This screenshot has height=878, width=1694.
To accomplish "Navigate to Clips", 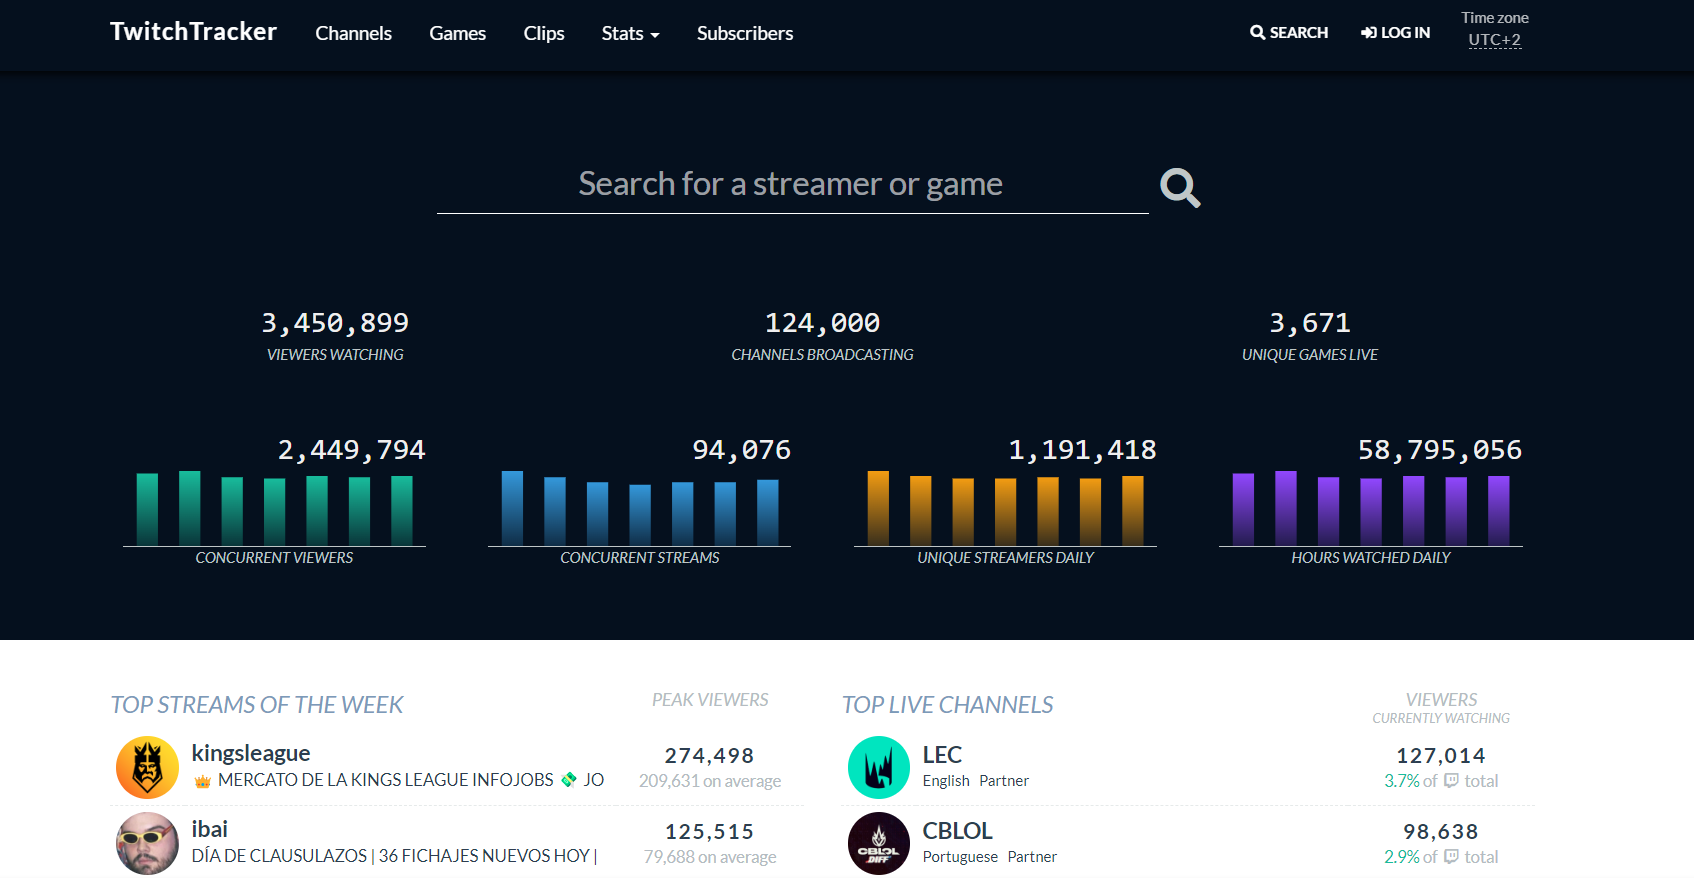I will pos(544,33).
